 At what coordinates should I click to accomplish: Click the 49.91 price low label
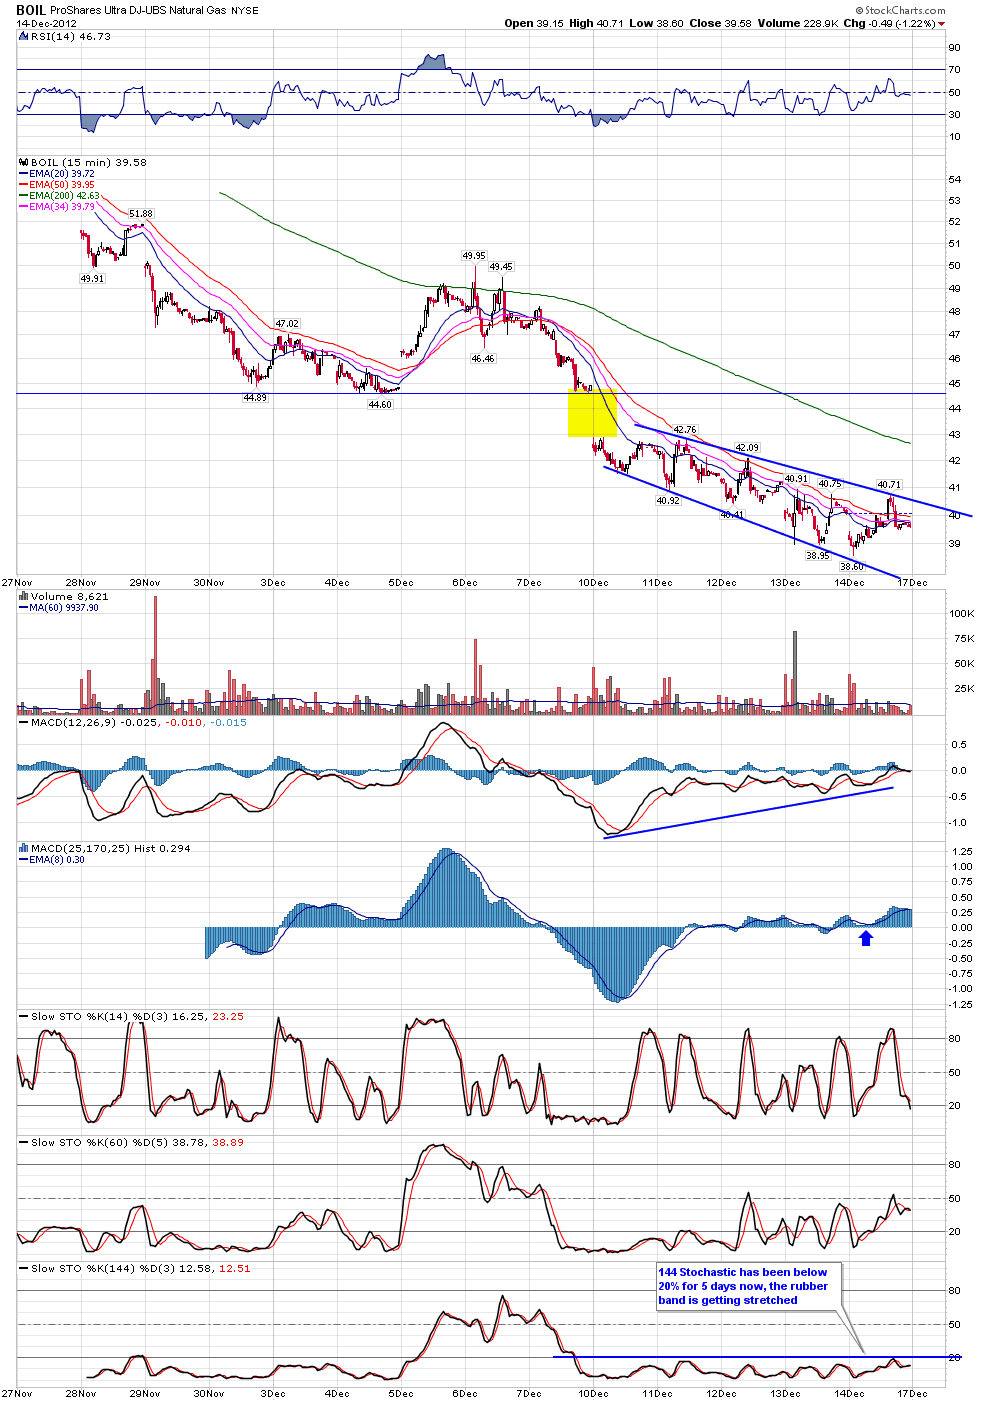click(x=92, y=279)
